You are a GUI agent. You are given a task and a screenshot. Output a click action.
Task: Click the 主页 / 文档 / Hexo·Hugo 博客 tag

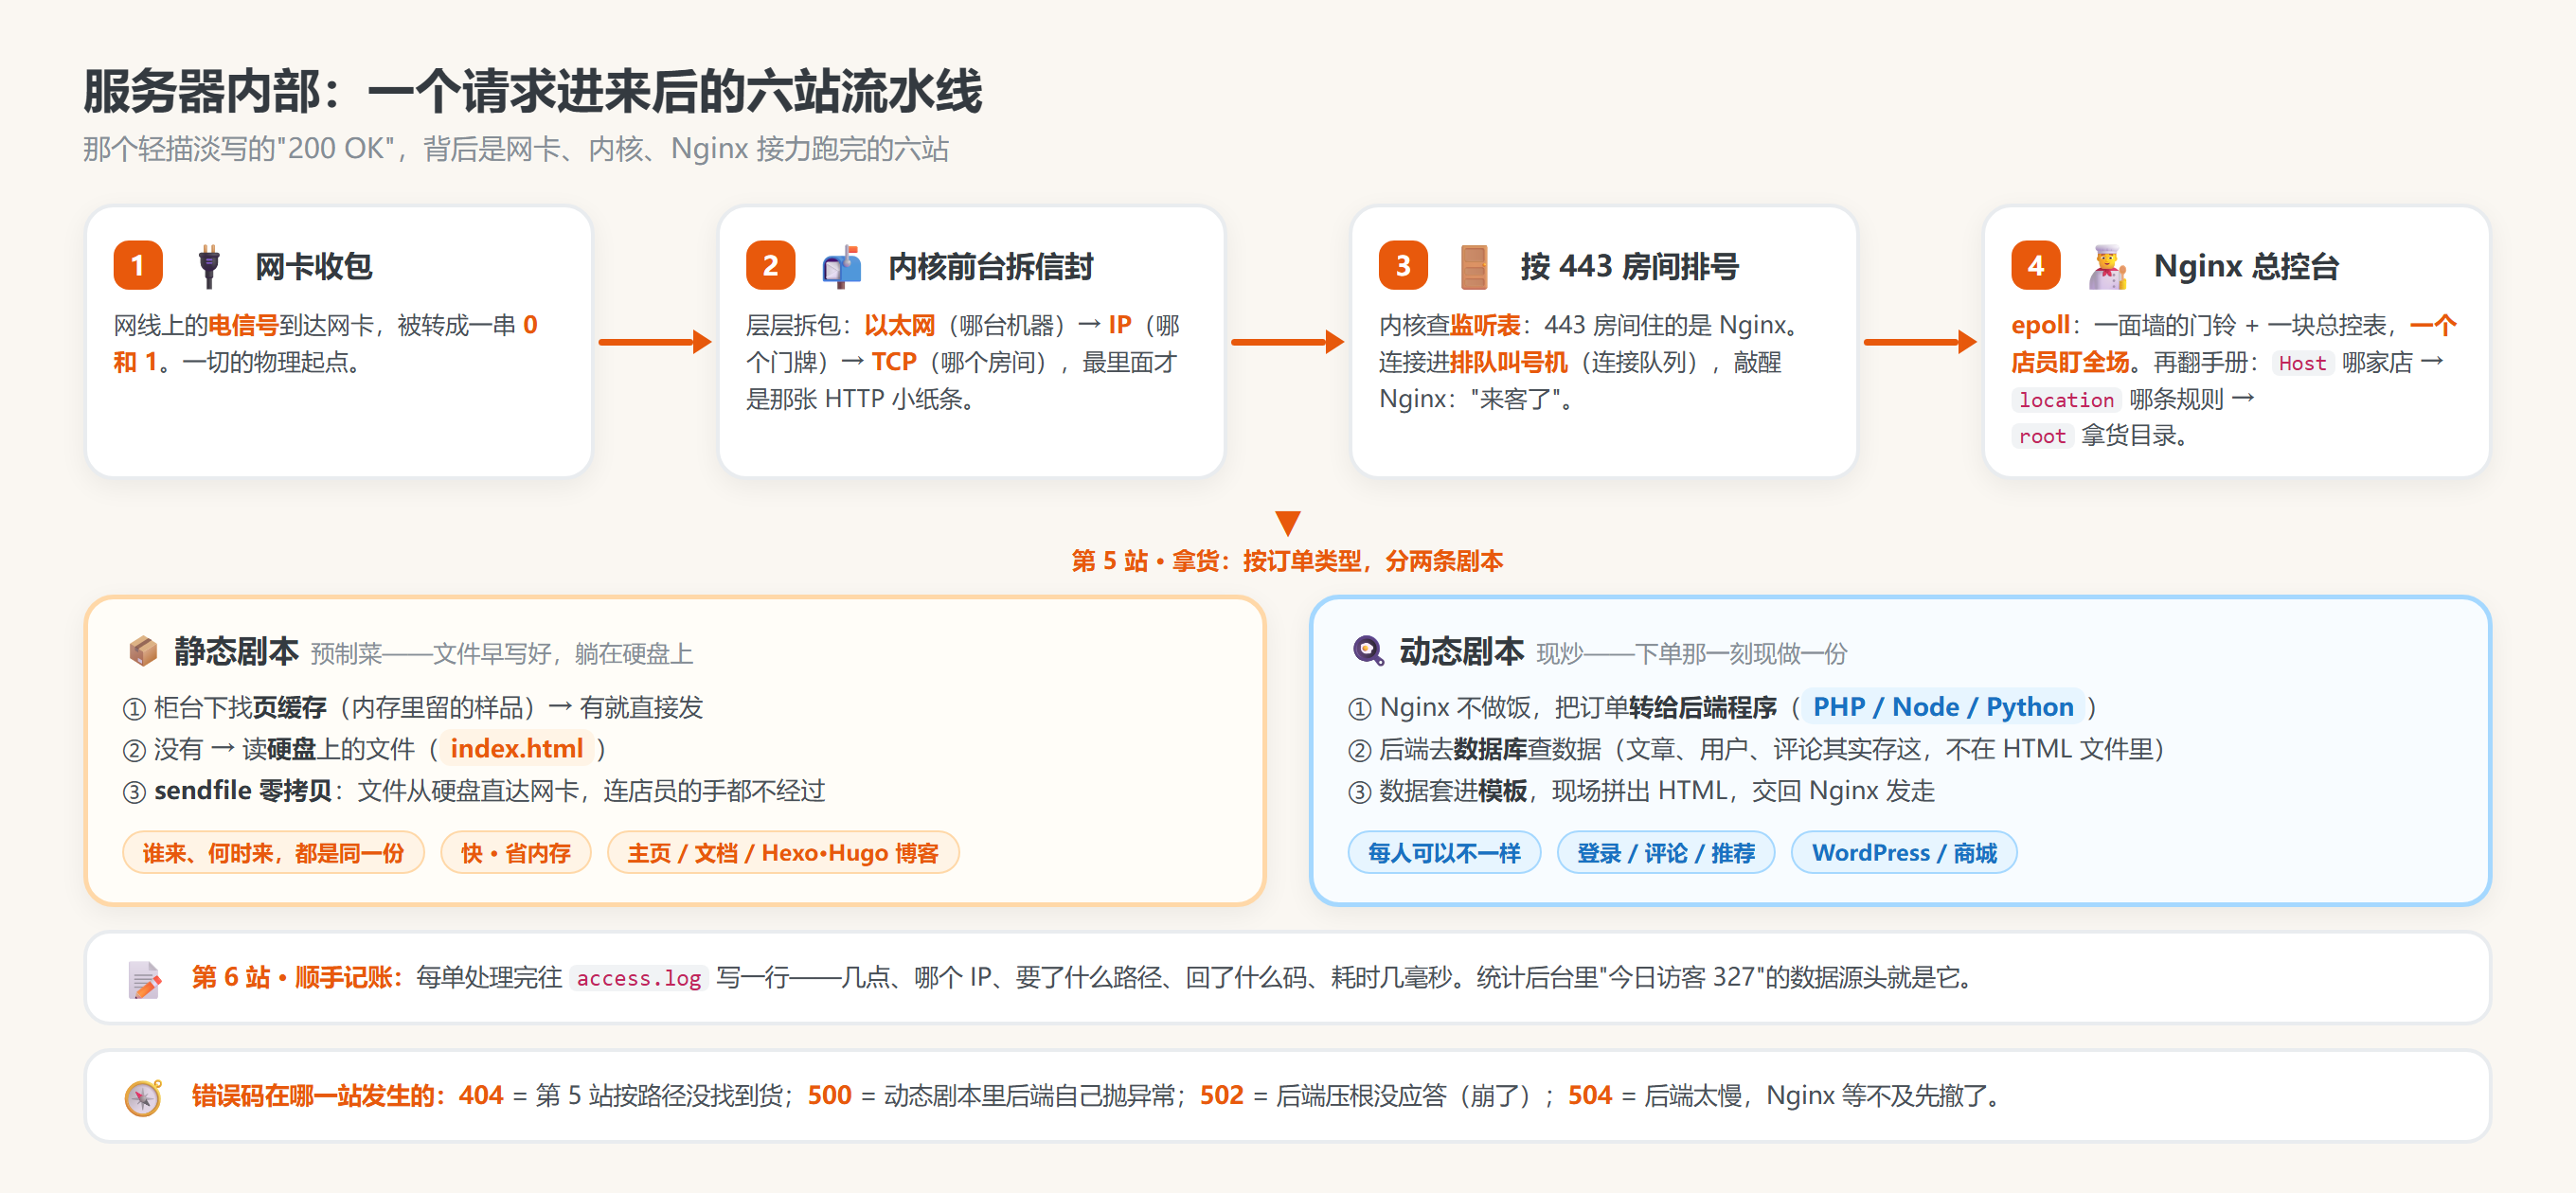783,853
